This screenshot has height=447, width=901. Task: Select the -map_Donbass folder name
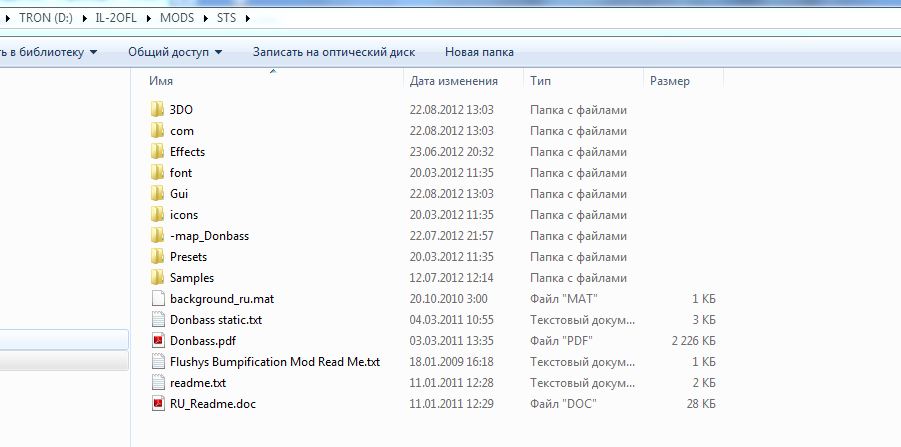(x=209, y=236)
